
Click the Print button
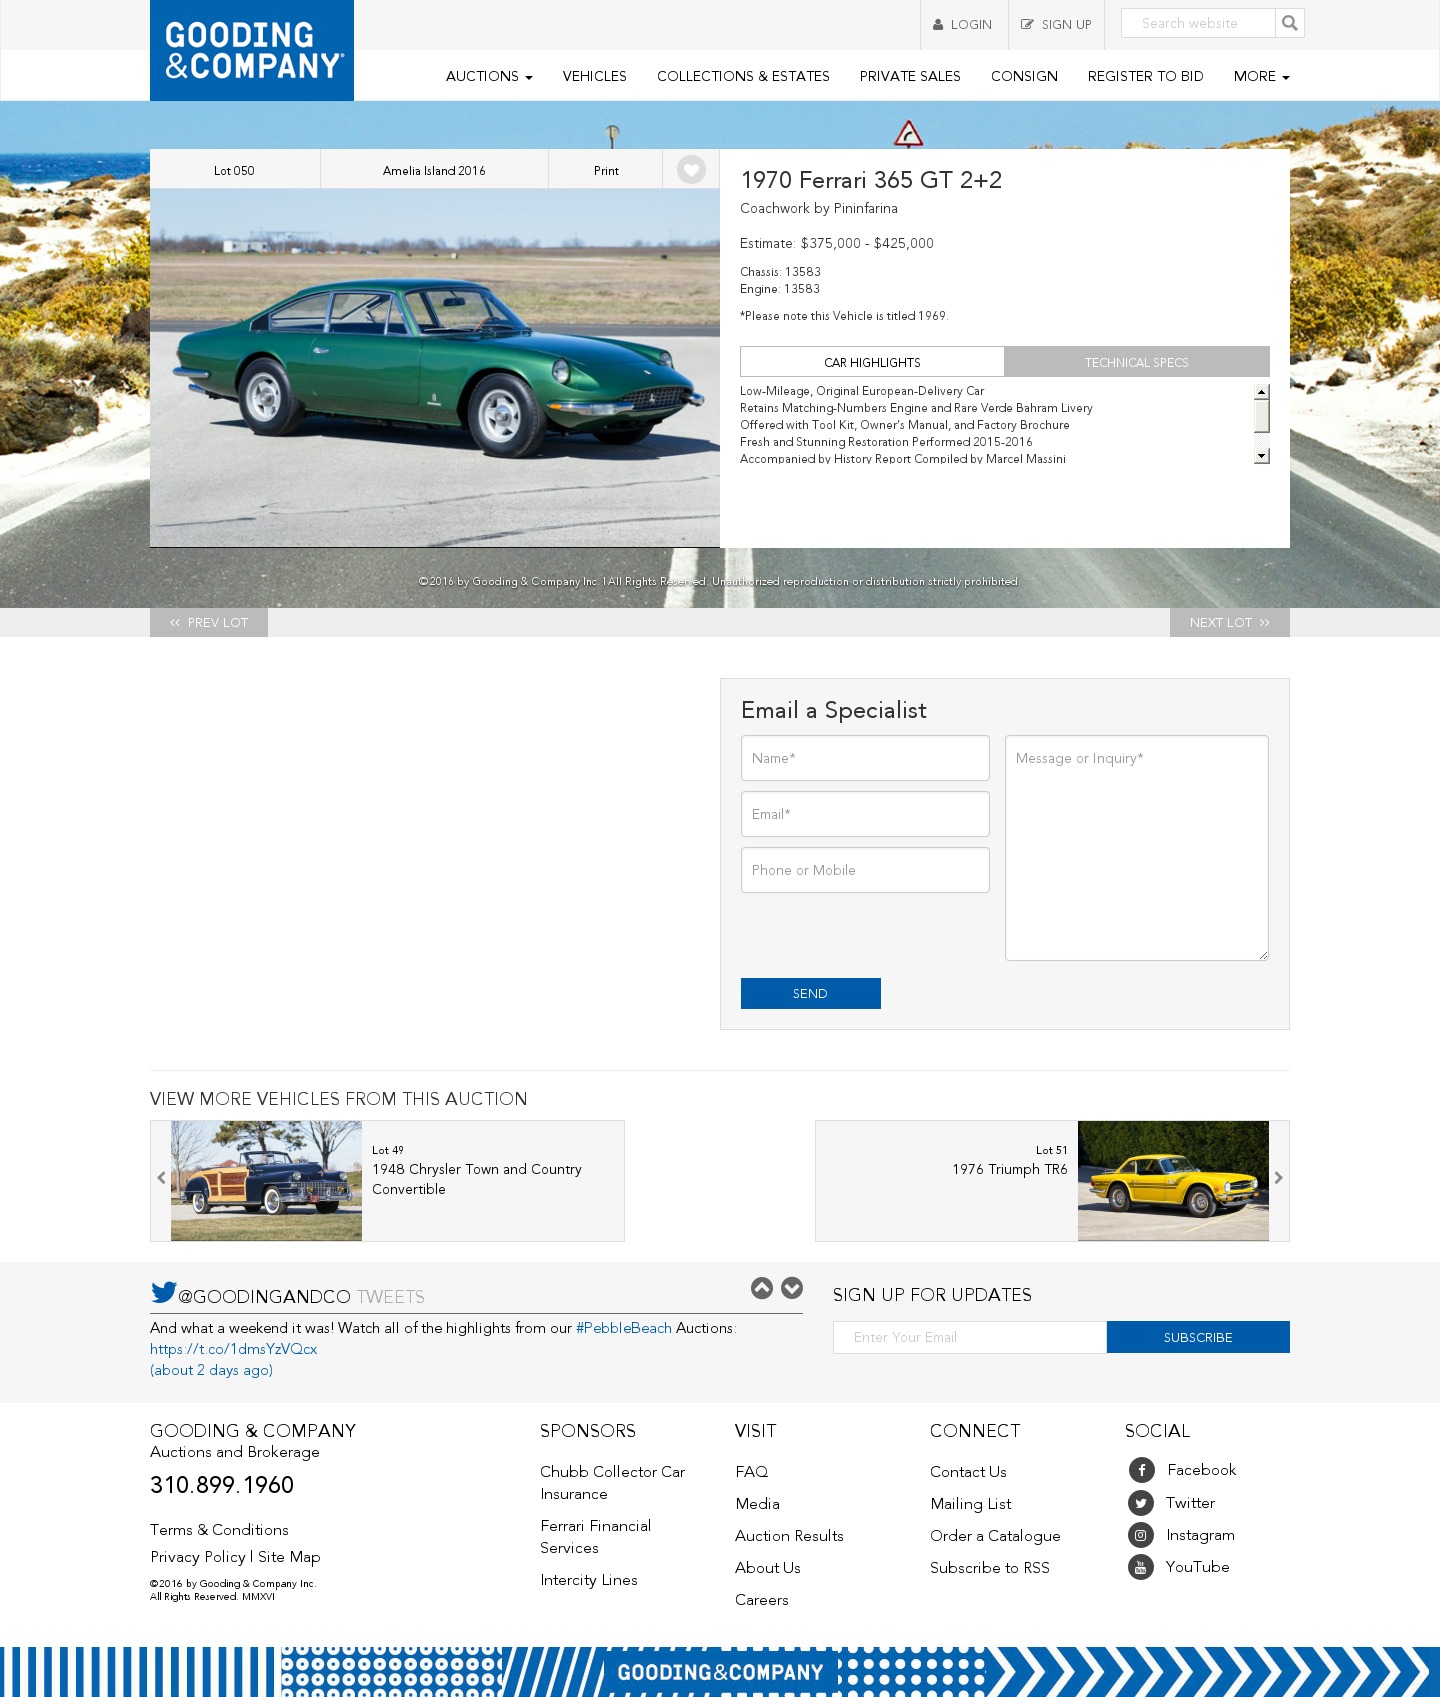click(x=606, y=170)
